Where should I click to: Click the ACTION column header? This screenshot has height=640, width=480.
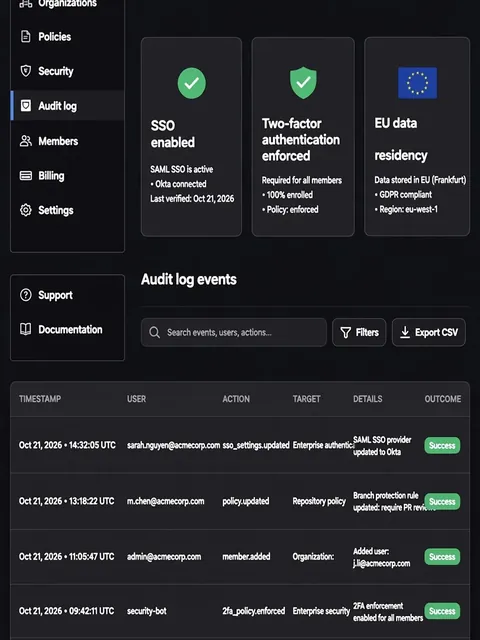236,399
